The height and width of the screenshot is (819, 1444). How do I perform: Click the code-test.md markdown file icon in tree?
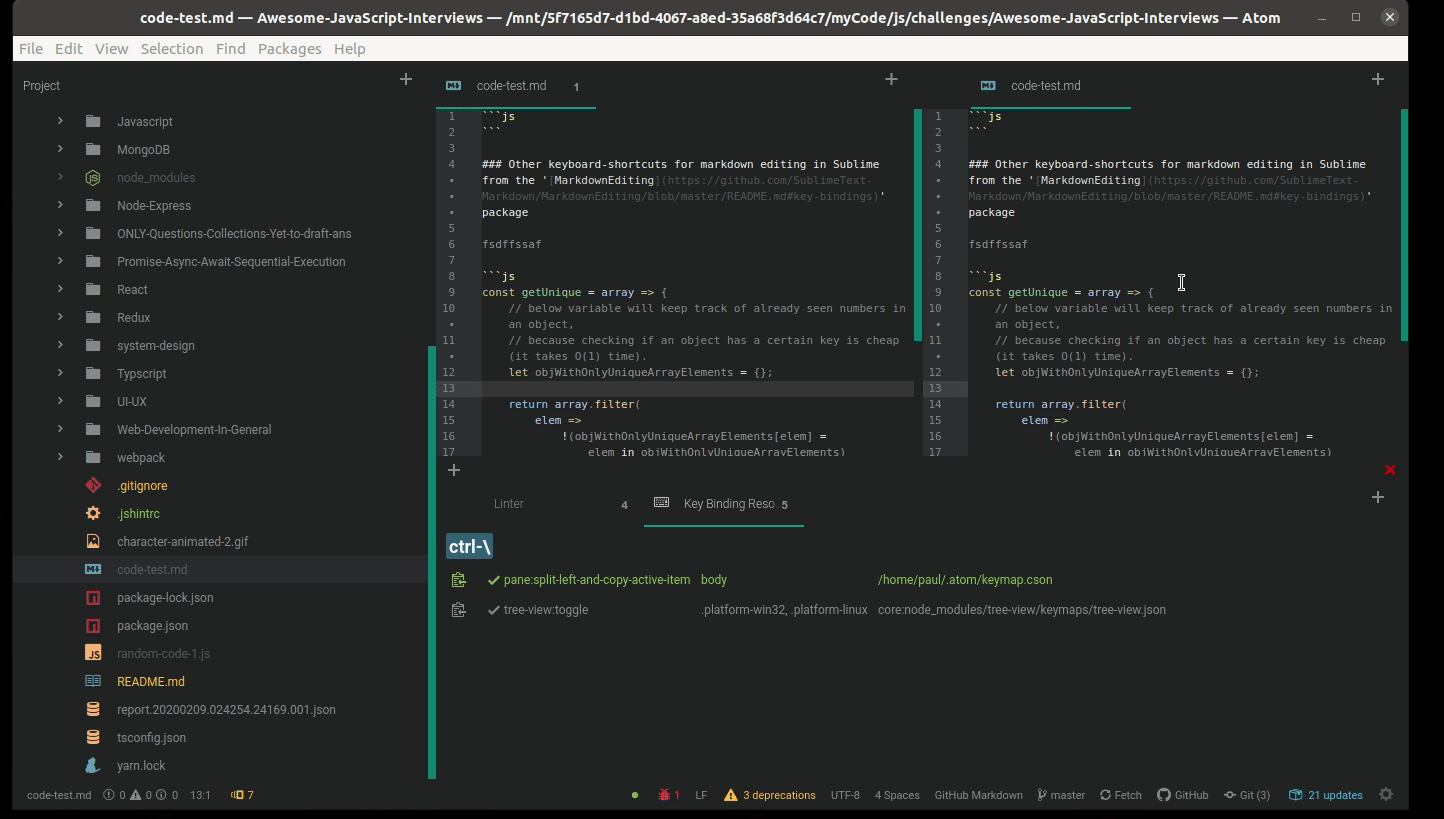click(x=93, y=569)
